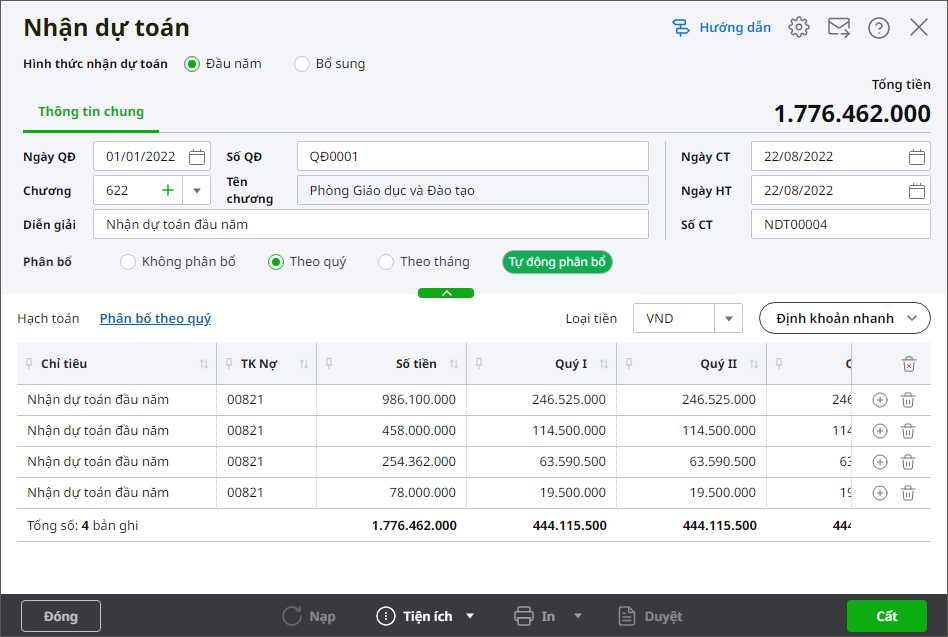
Task: Open calendar picker for Ngày HT
Action: click(x=917, y=191)
